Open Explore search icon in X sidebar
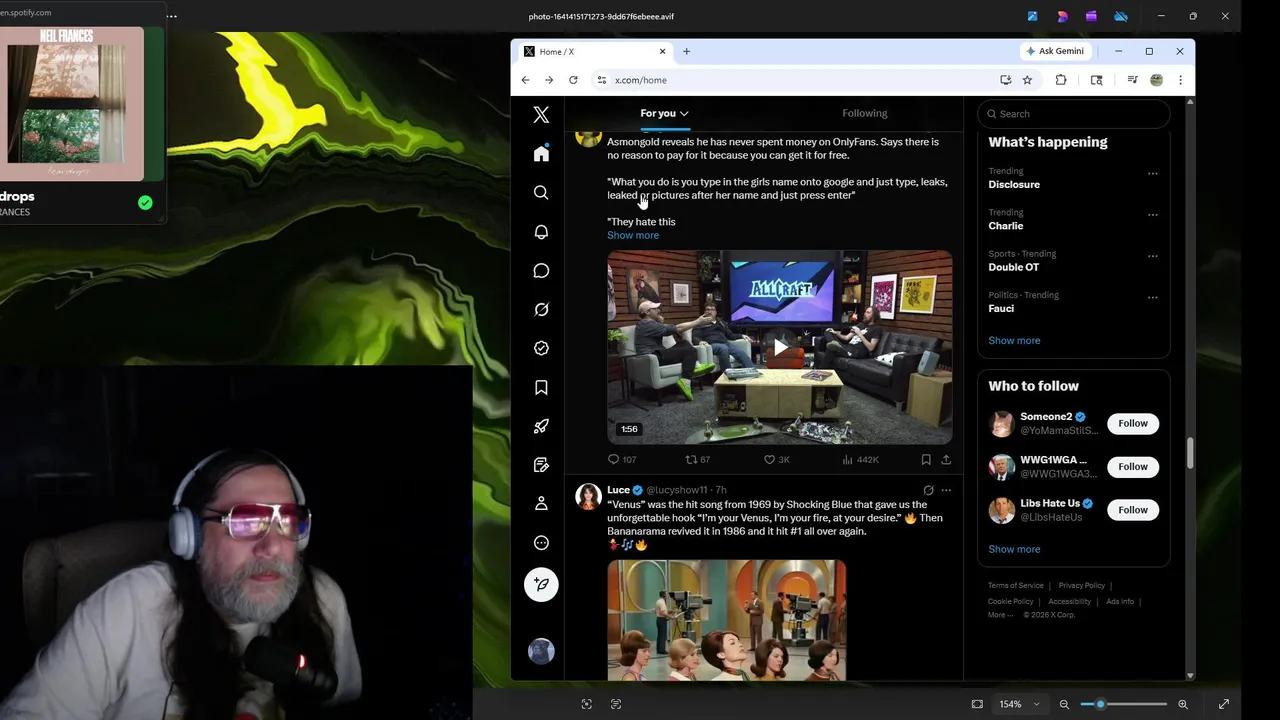This screenshot has height=720, width=1280. (x=541, y=192)
